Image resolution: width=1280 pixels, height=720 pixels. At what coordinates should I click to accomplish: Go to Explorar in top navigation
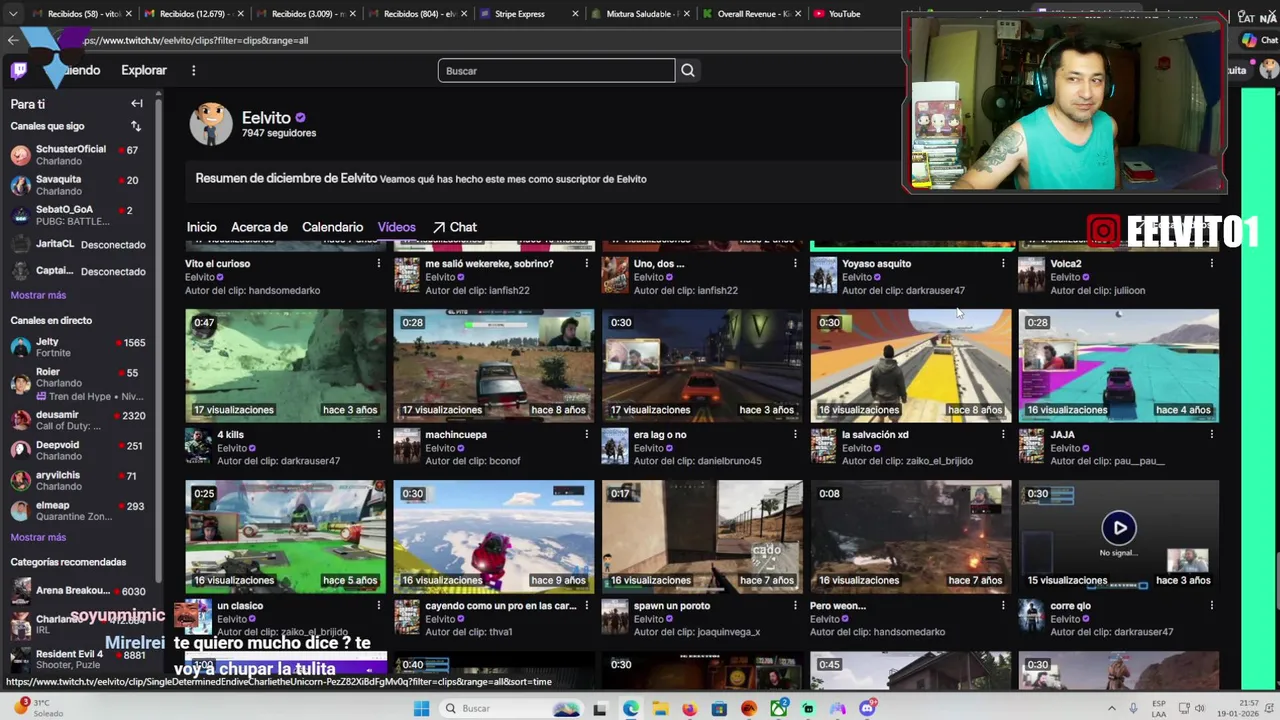(x=144, y=70)
